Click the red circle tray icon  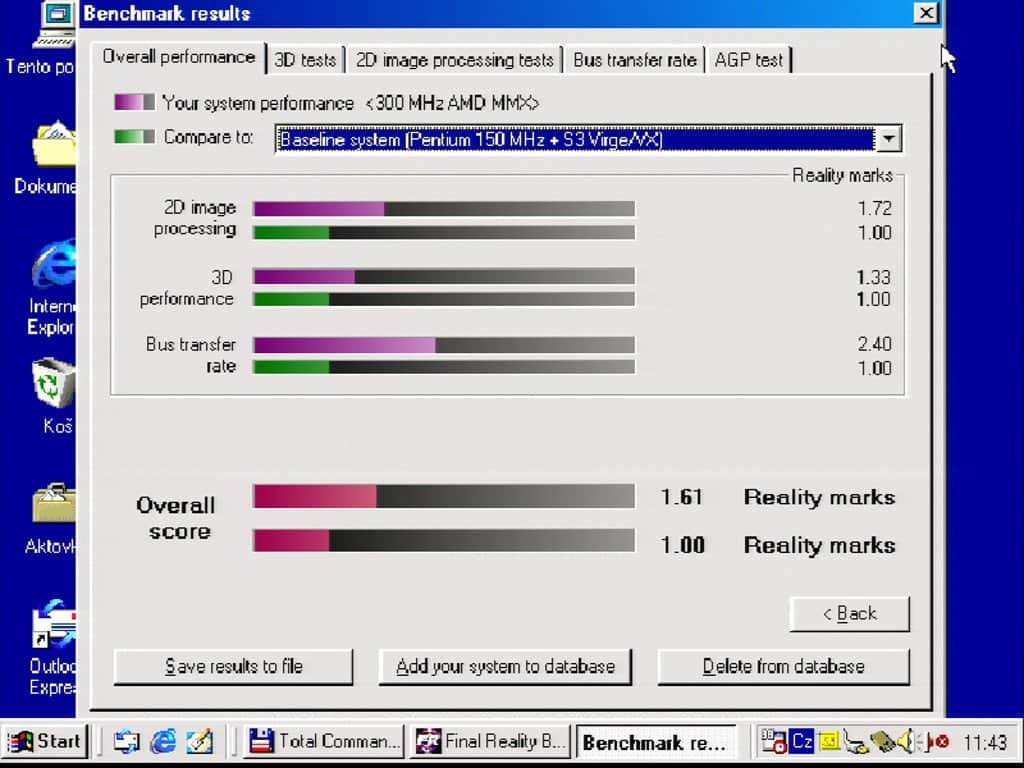pyautogui.click(x=941, y=742)
